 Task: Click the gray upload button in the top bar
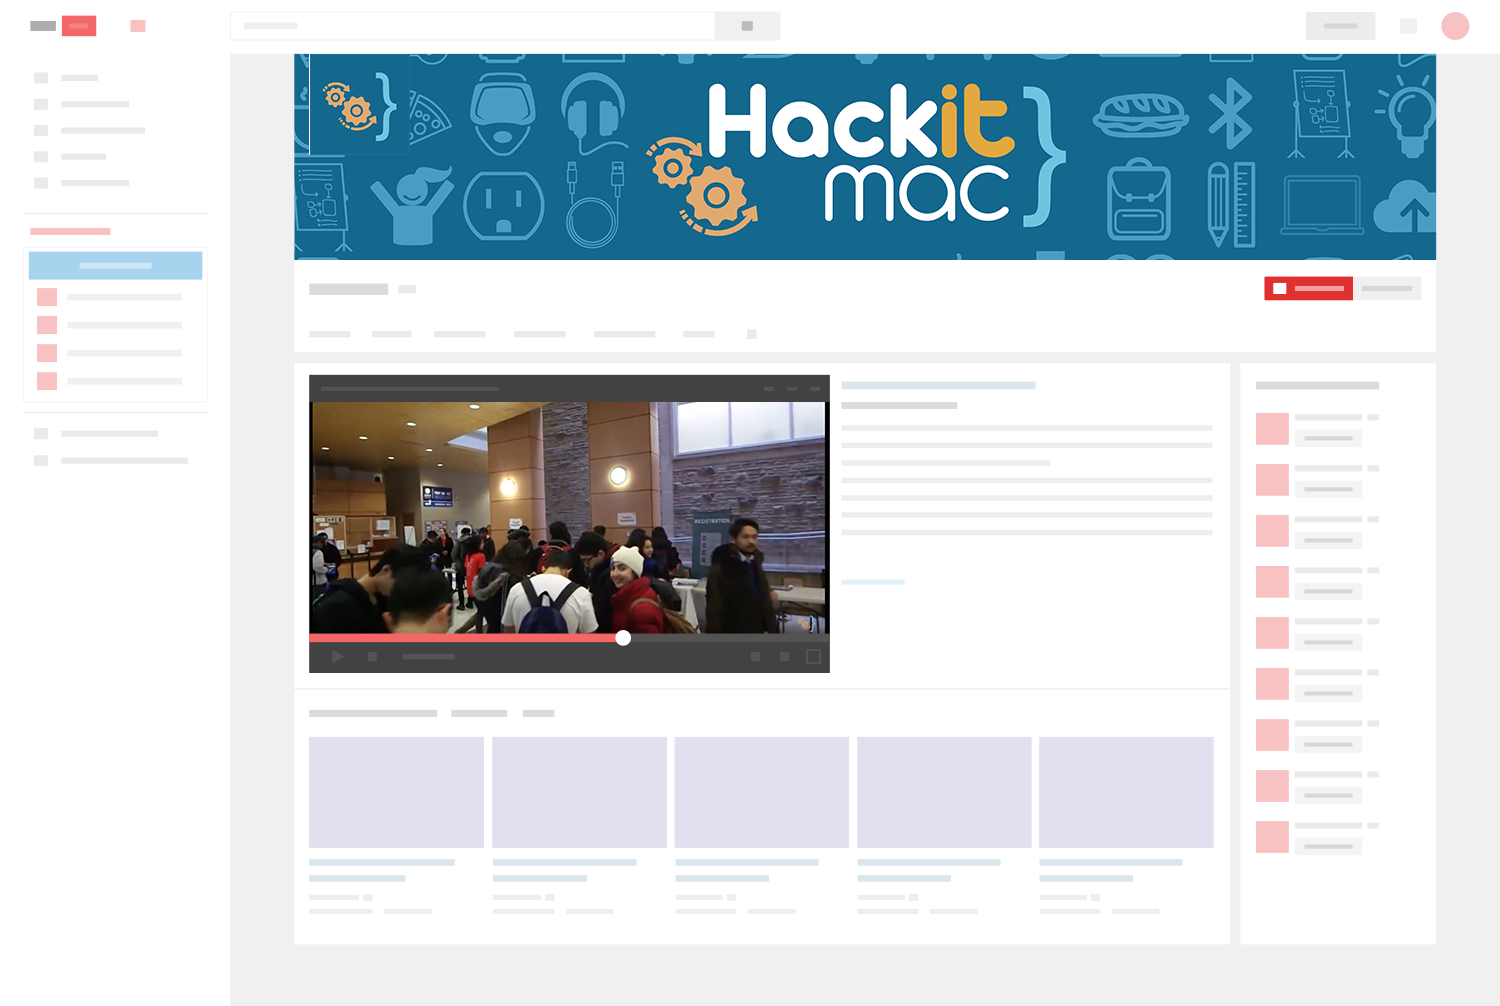[1340, 26]
